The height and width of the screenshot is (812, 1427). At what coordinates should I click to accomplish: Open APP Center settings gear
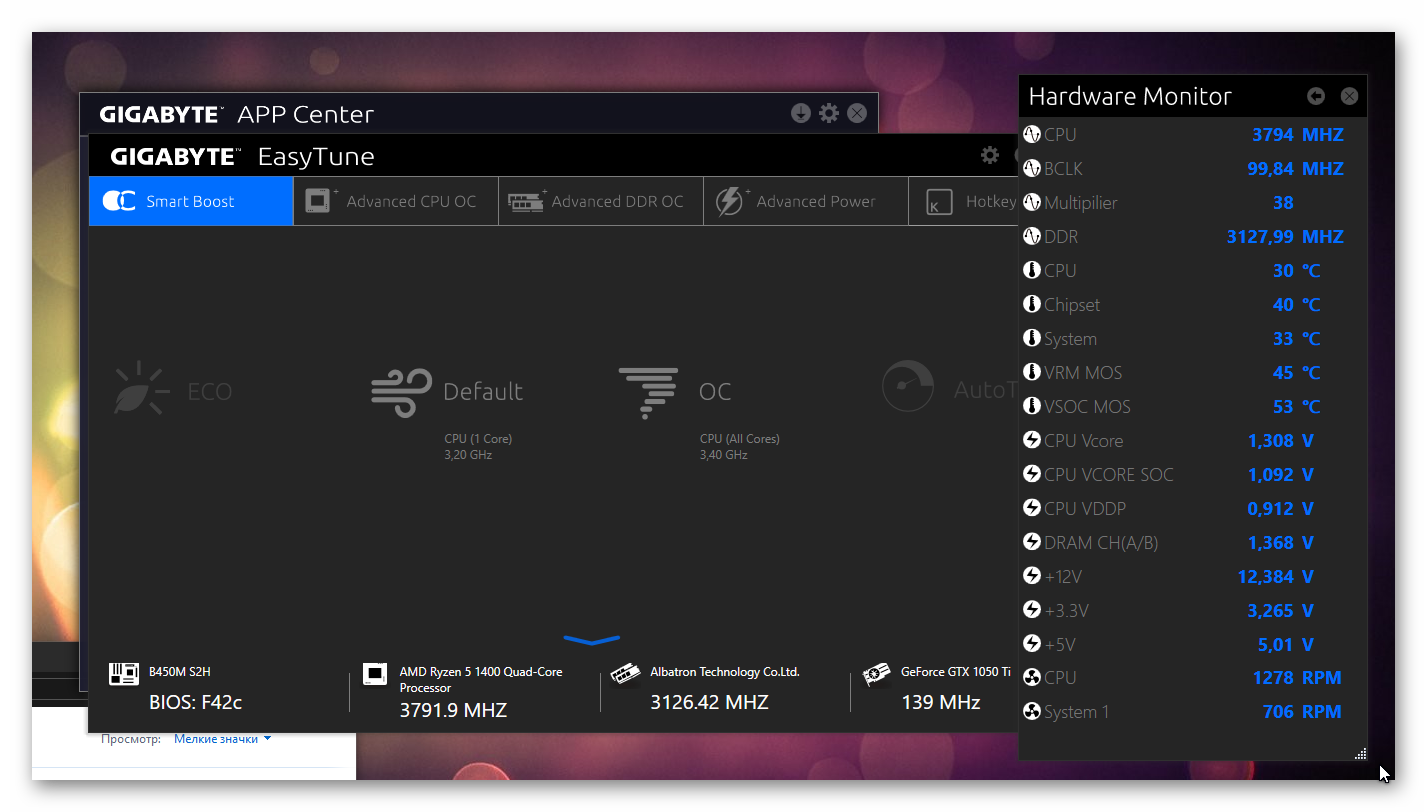pos(829,113)
